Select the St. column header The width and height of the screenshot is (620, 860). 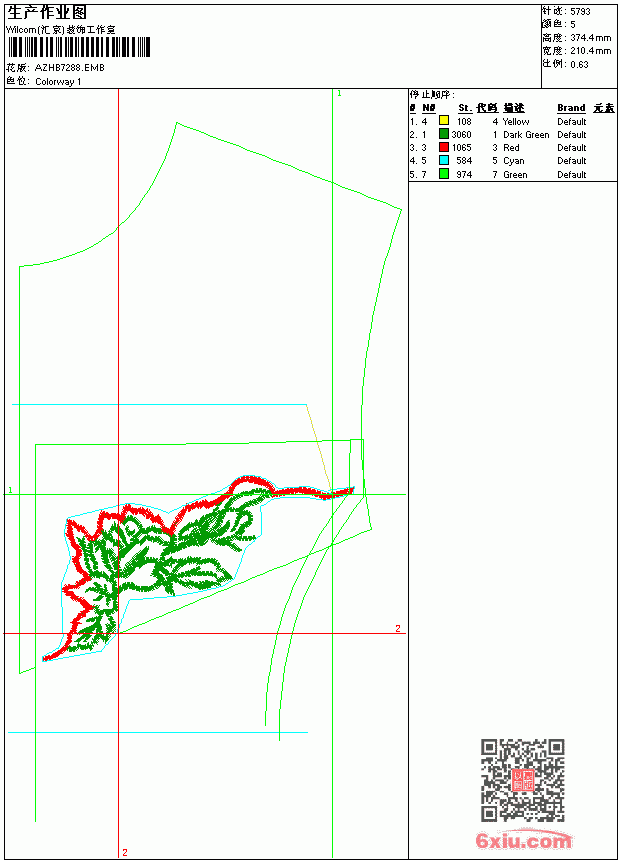(x=465, y=108)
